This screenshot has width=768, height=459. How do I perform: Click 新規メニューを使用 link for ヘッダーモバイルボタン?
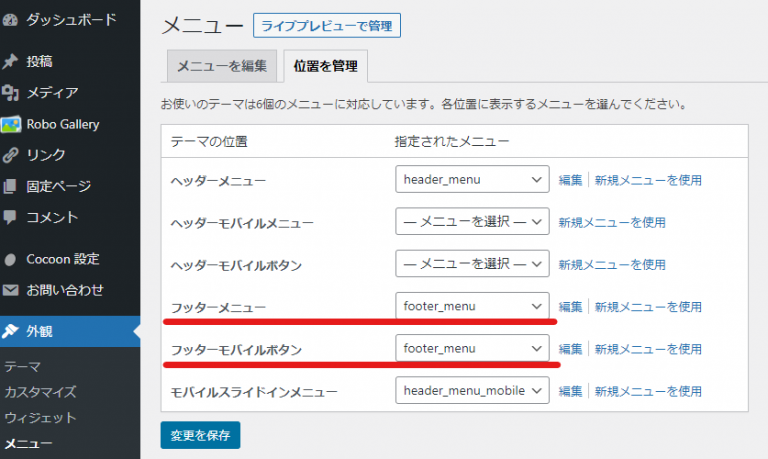coord(612,265)
